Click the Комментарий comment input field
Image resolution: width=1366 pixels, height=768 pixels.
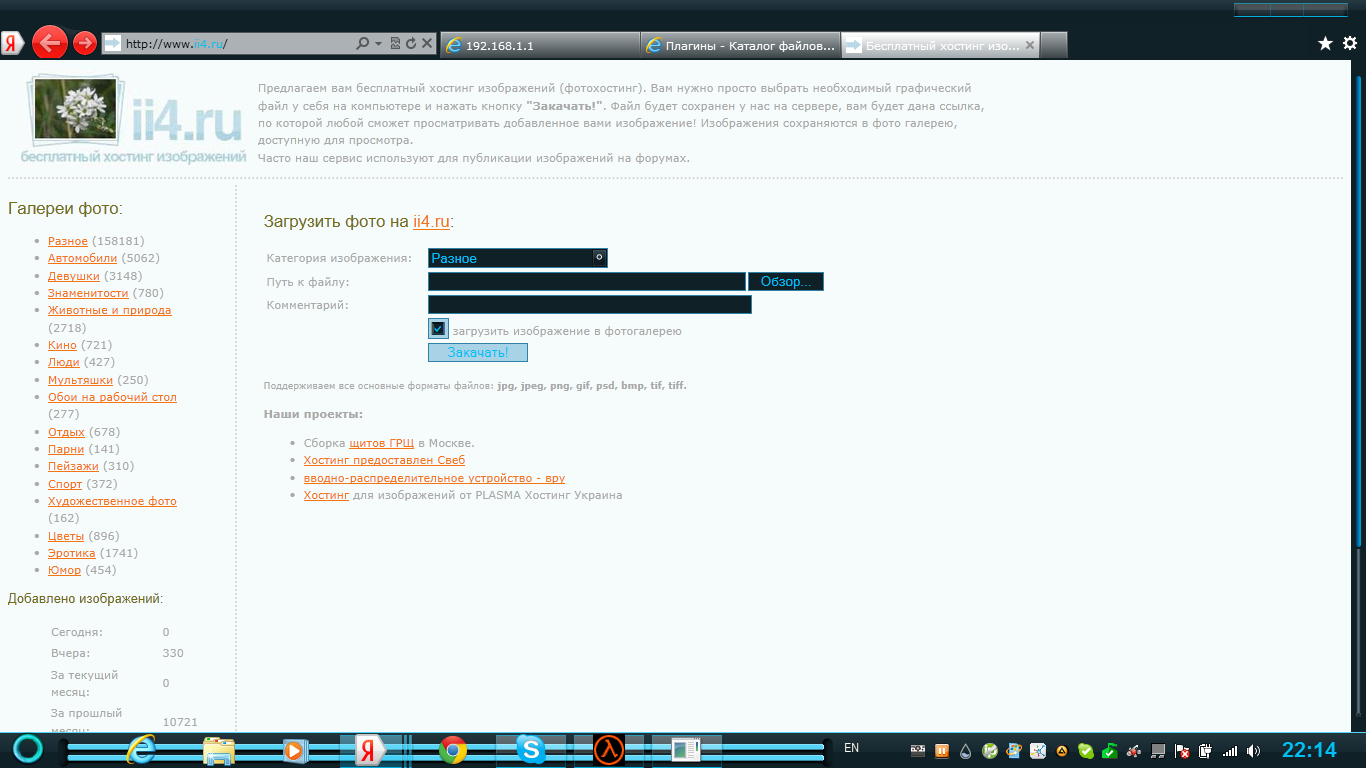tap(589, 304)
